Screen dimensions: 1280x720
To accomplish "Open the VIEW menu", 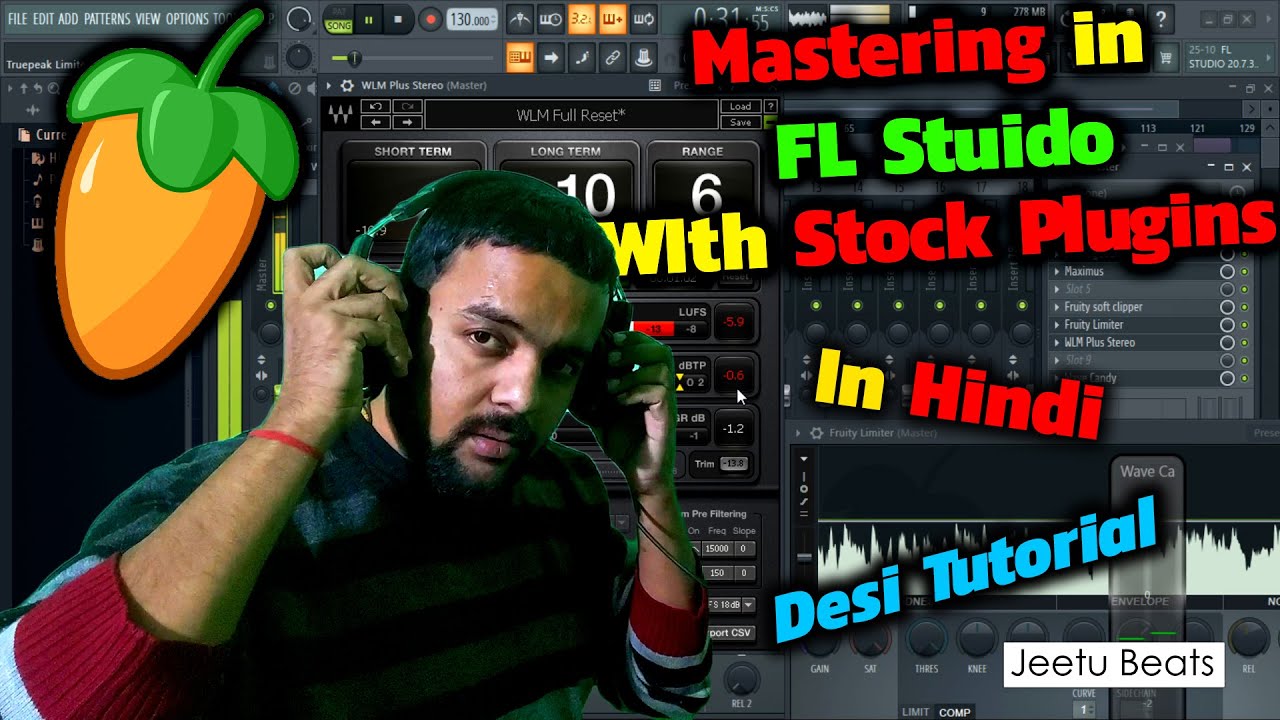I will click(x=148, y=18).
